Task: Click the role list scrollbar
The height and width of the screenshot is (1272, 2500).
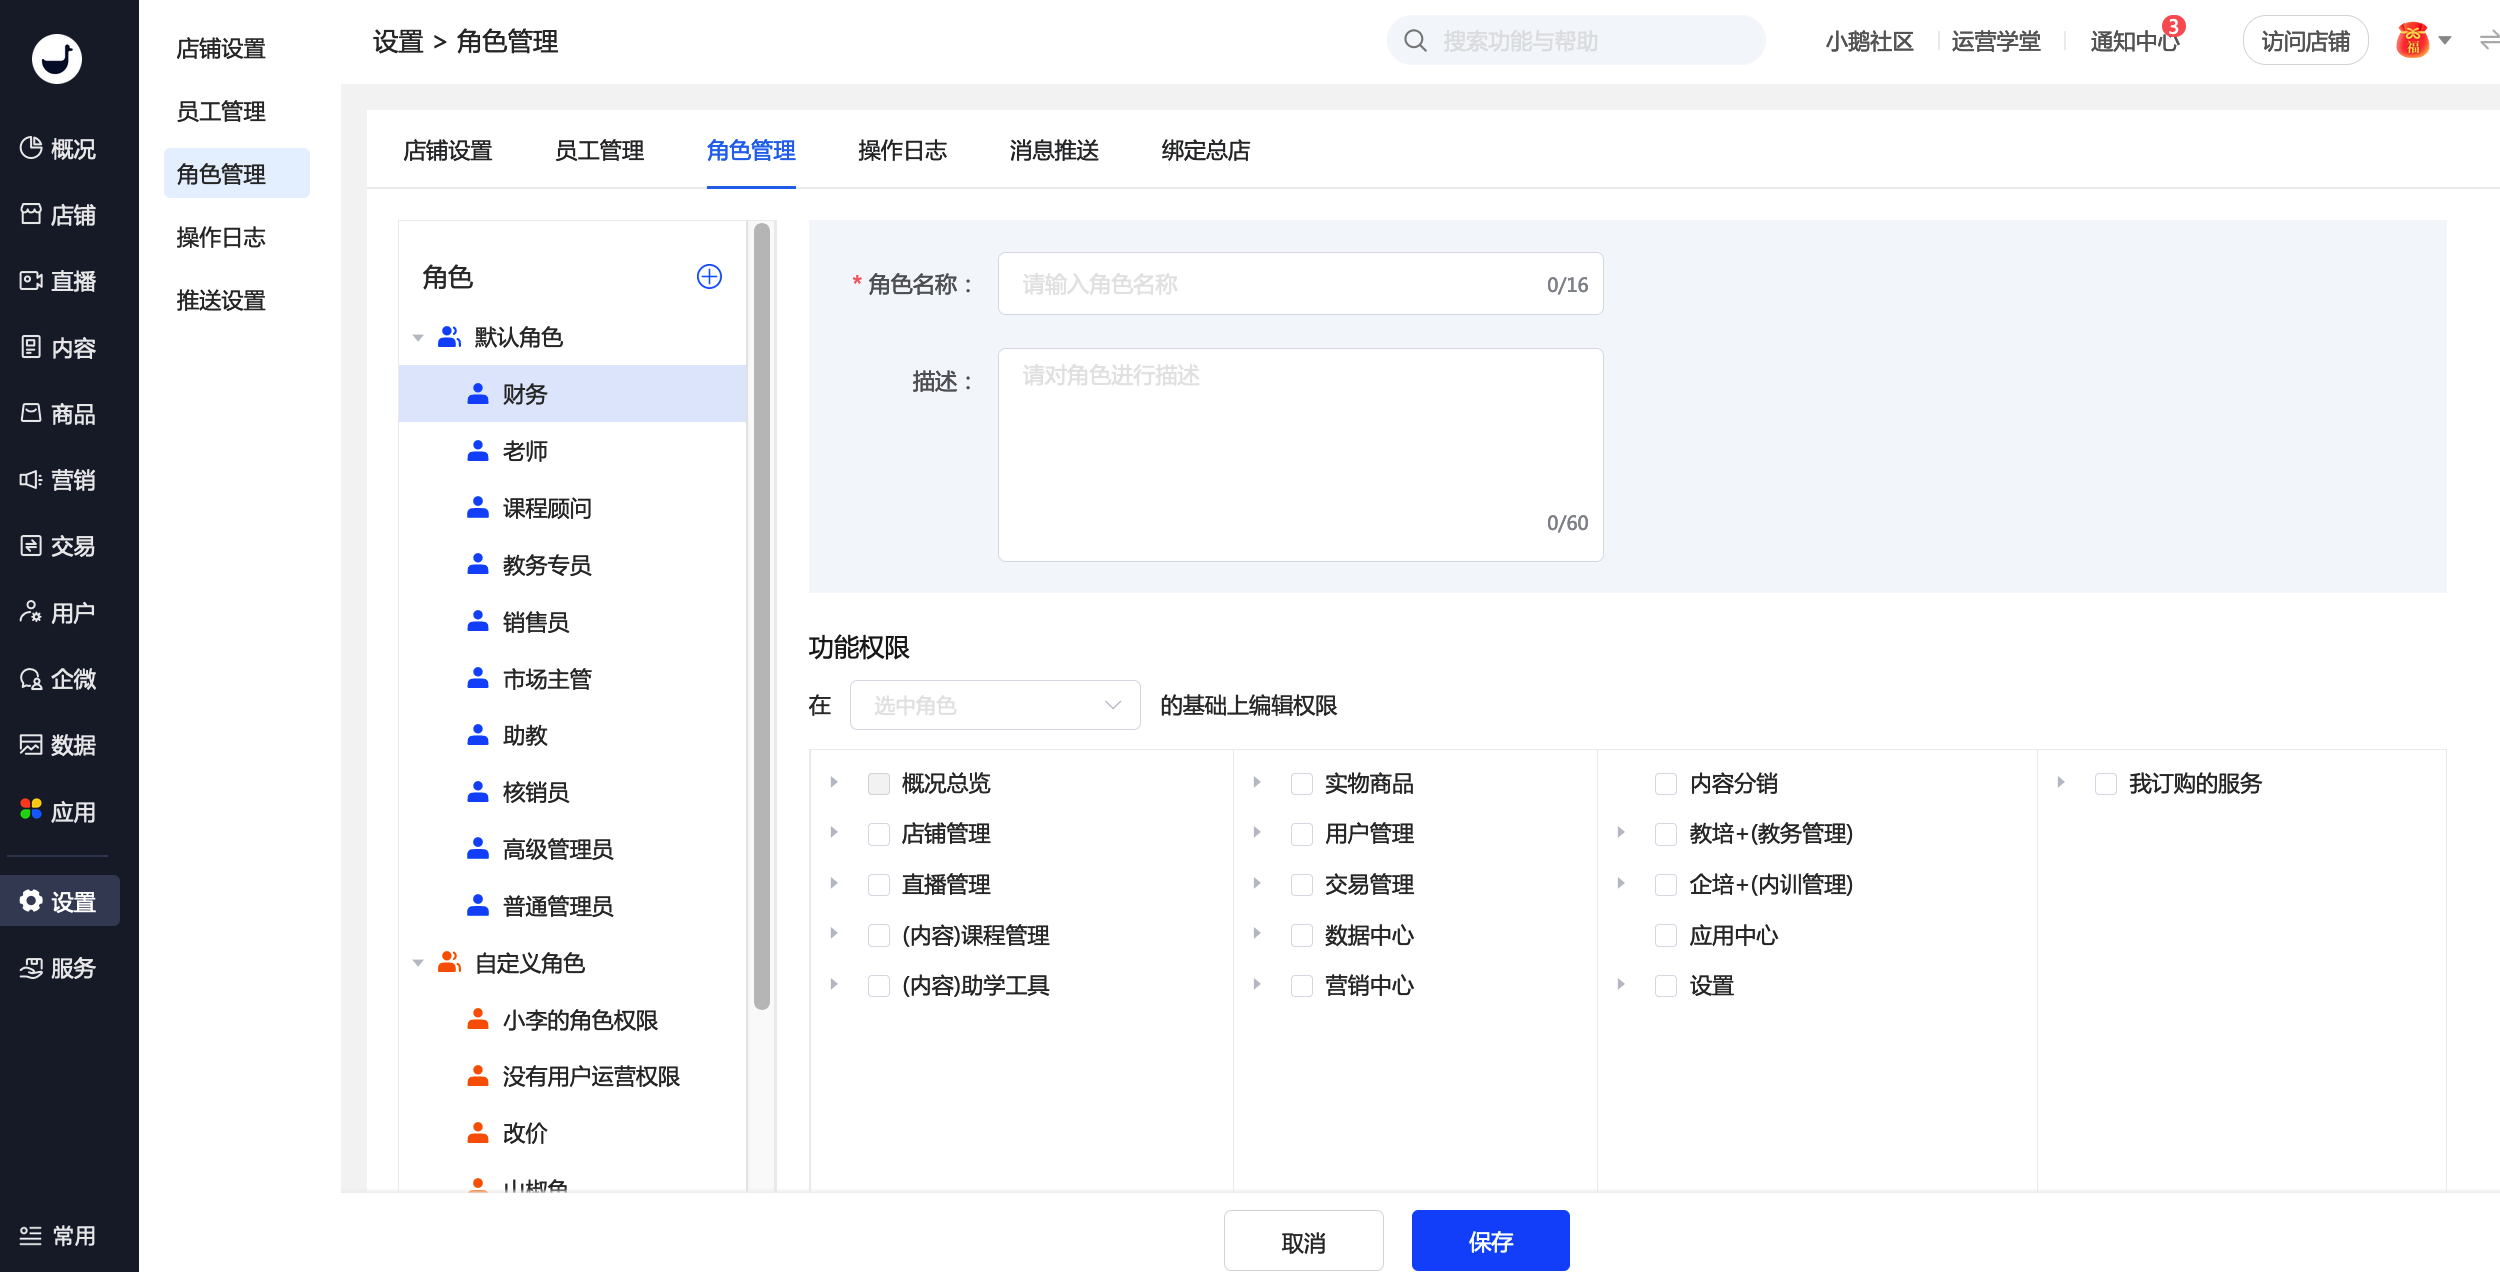Action: point(762,616)
